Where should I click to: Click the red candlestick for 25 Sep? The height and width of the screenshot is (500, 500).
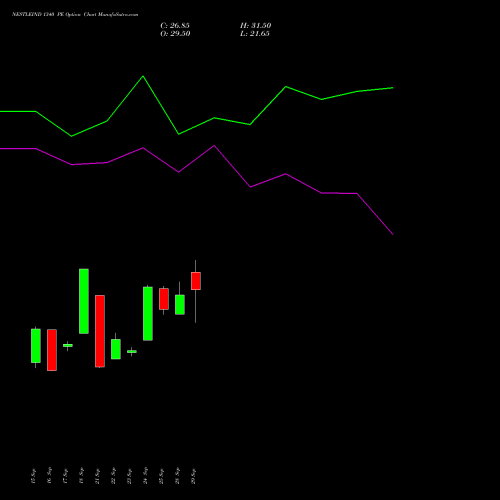coord(164,299)
